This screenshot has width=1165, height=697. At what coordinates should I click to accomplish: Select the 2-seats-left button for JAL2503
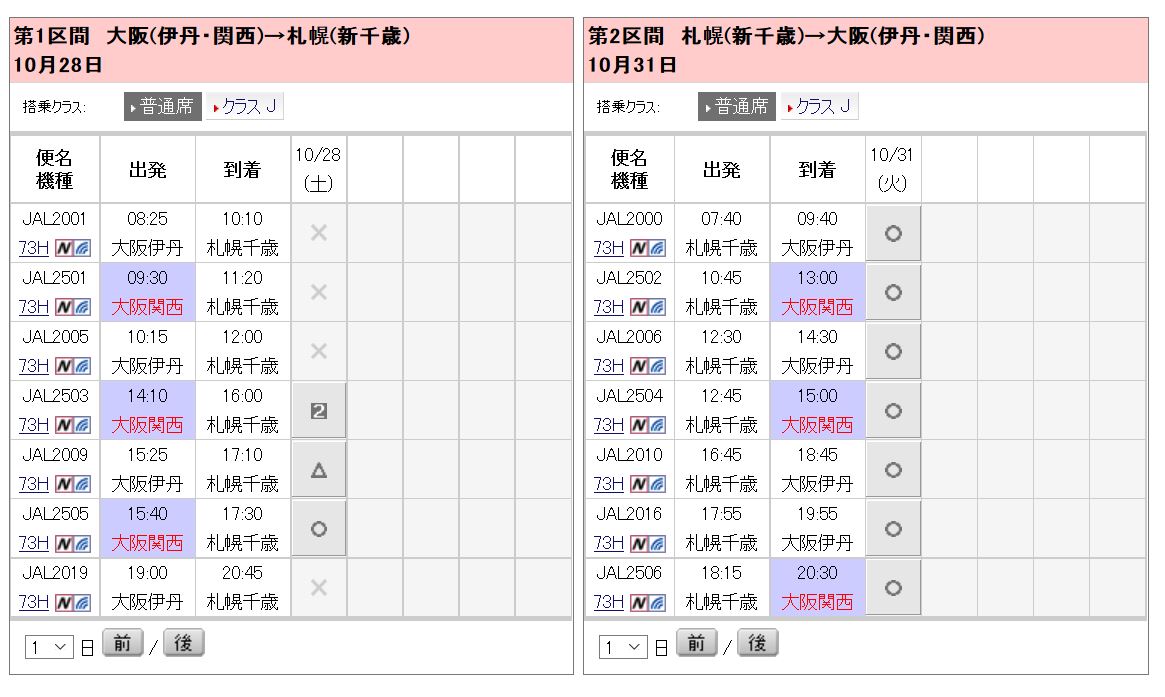click(319, 410)
